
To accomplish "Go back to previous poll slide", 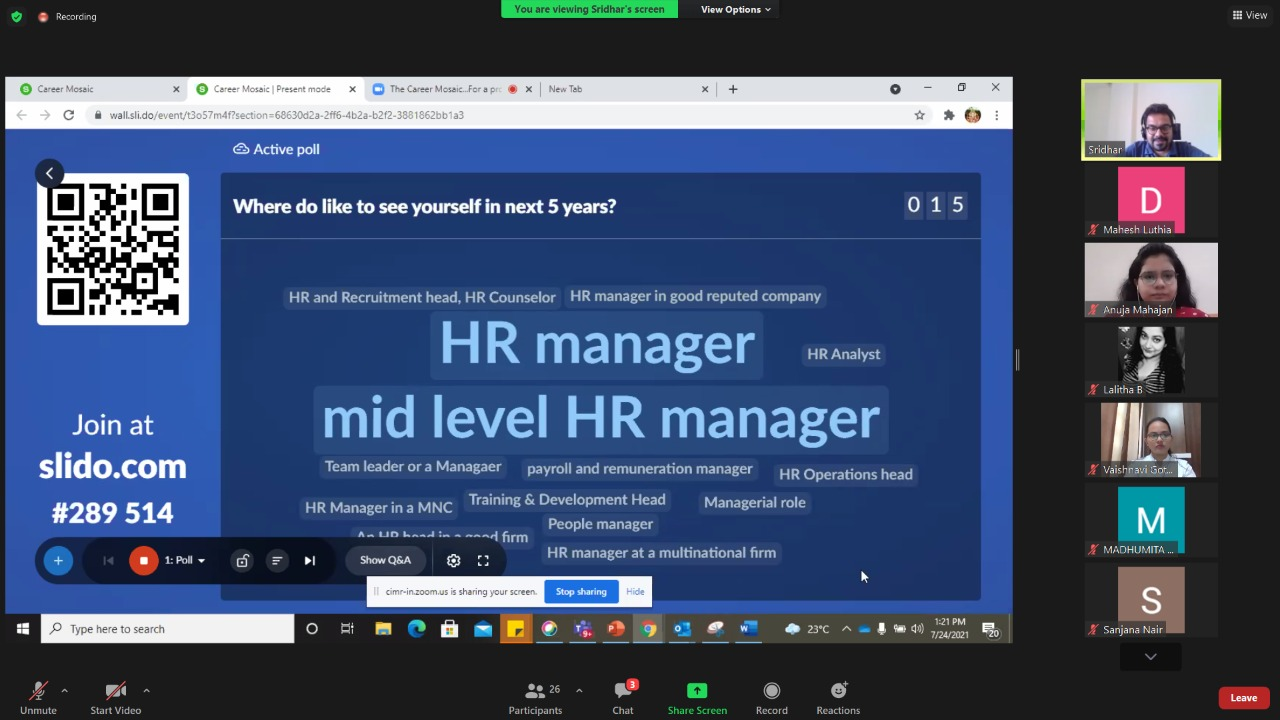I will pyautogui.click(x=108, y=560).
